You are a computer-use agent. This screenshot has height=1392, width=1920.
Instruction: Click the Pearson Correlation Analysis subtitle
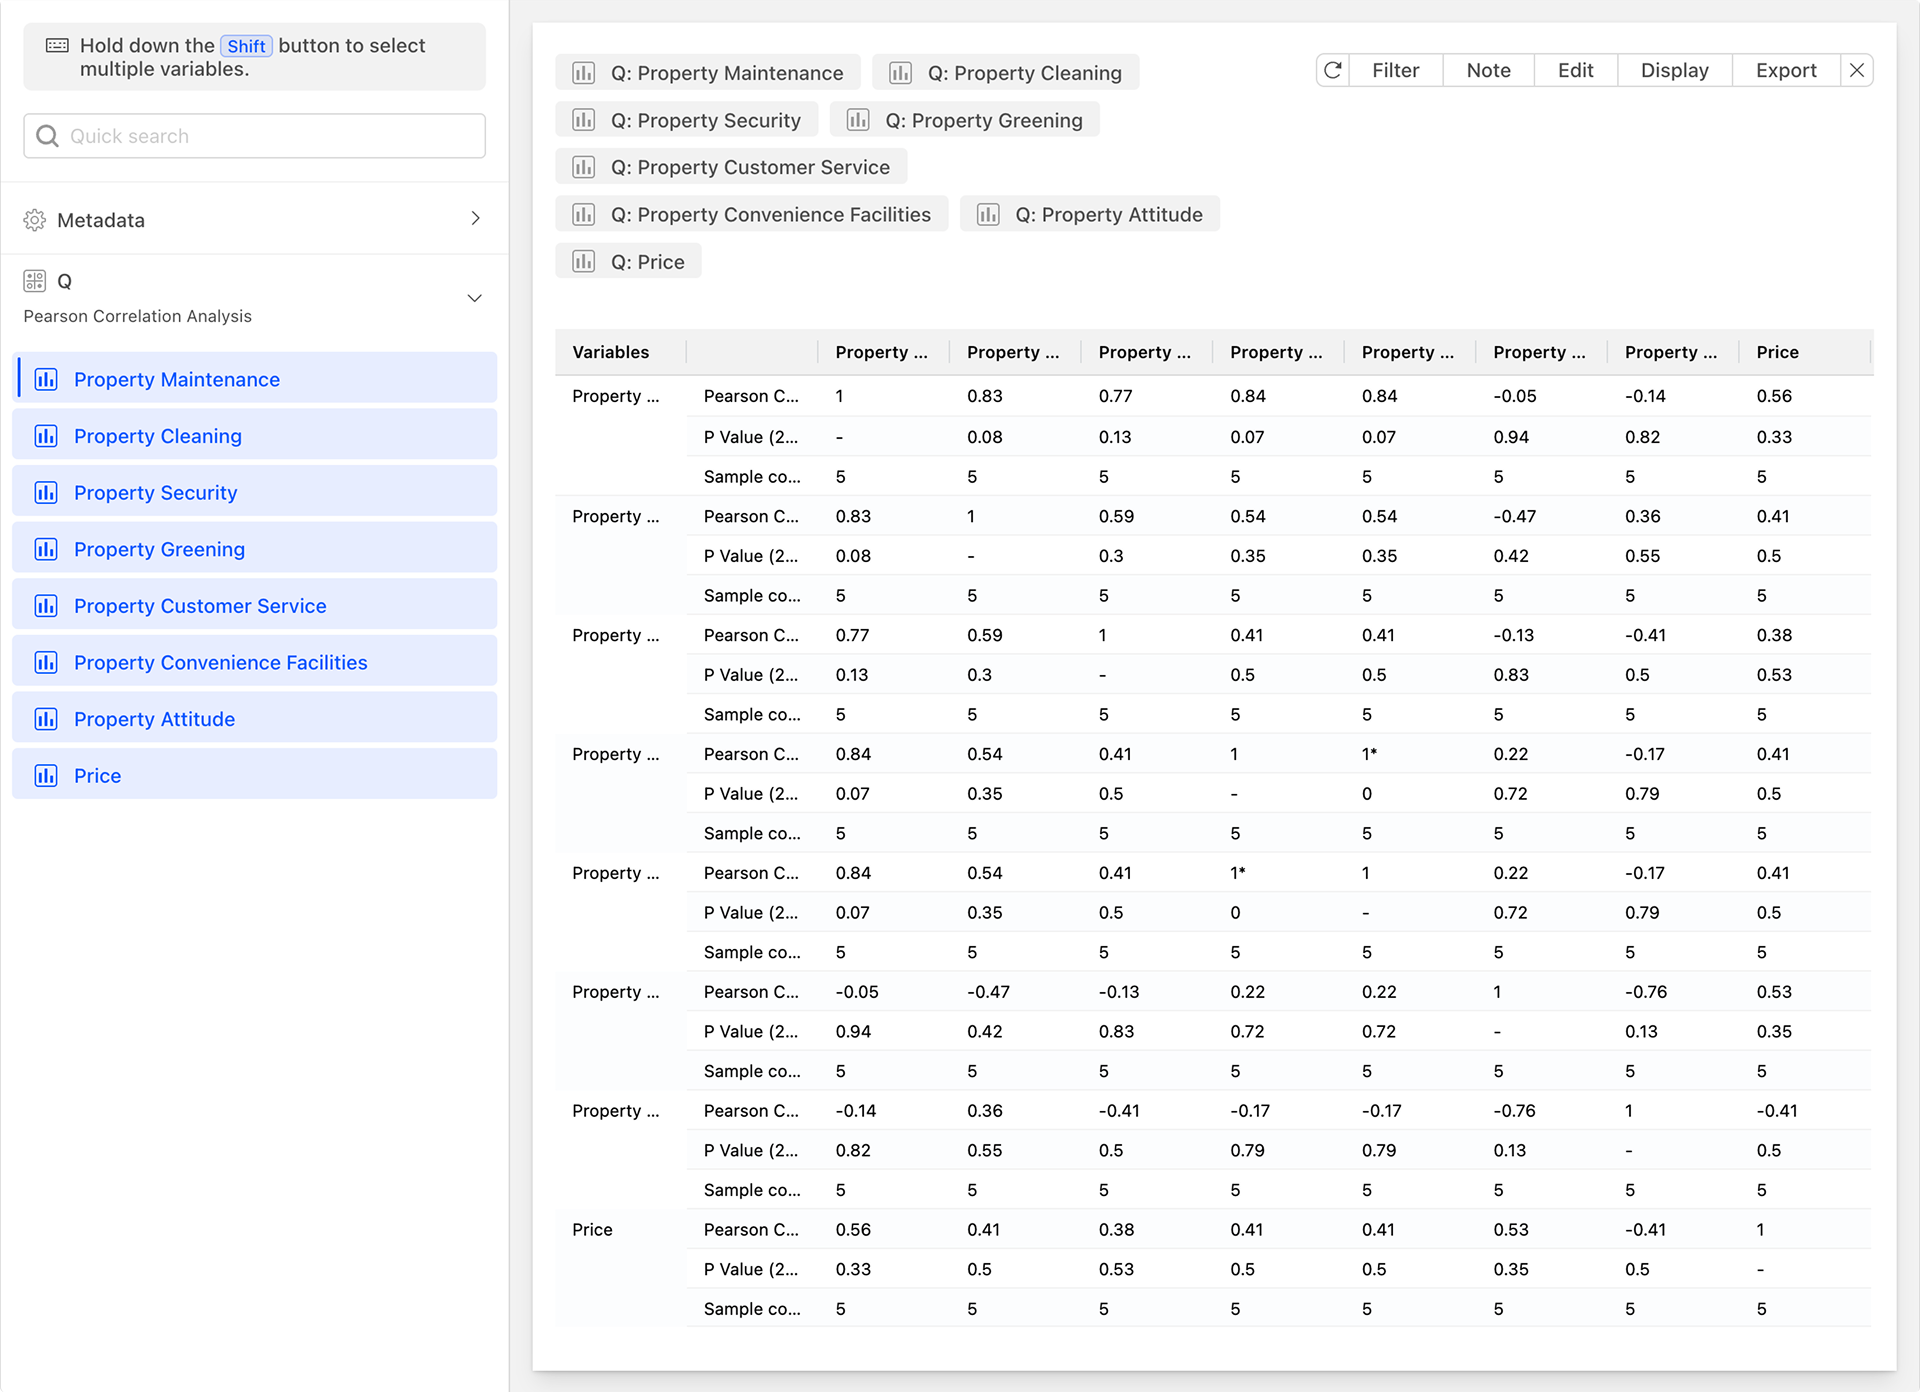pos(137,316)
